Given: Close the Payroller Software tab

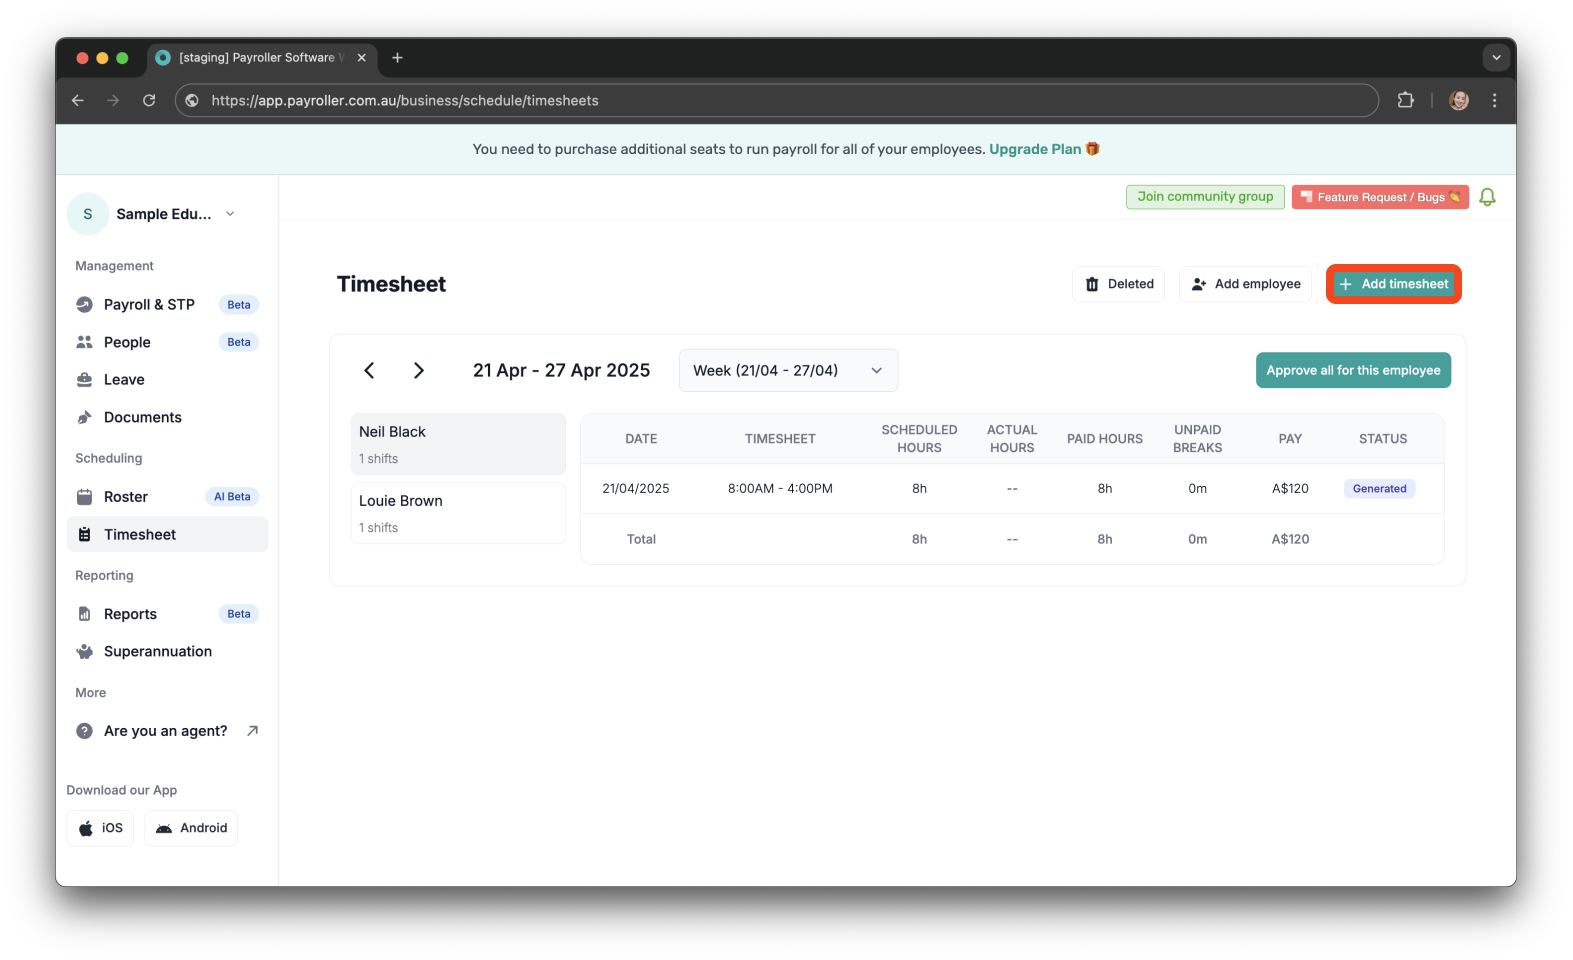Looking at the screenshot, I should pyautogui.click(x=362, y=58).
